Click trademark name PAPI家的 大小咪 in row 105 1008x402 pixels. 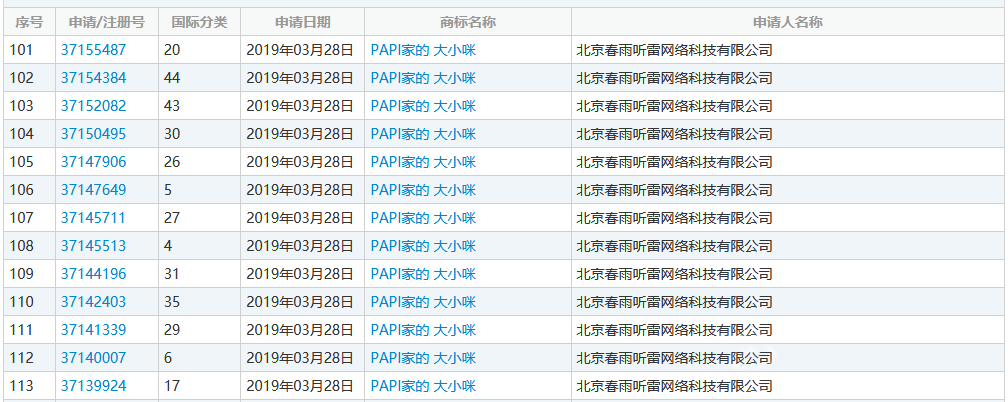423,162
